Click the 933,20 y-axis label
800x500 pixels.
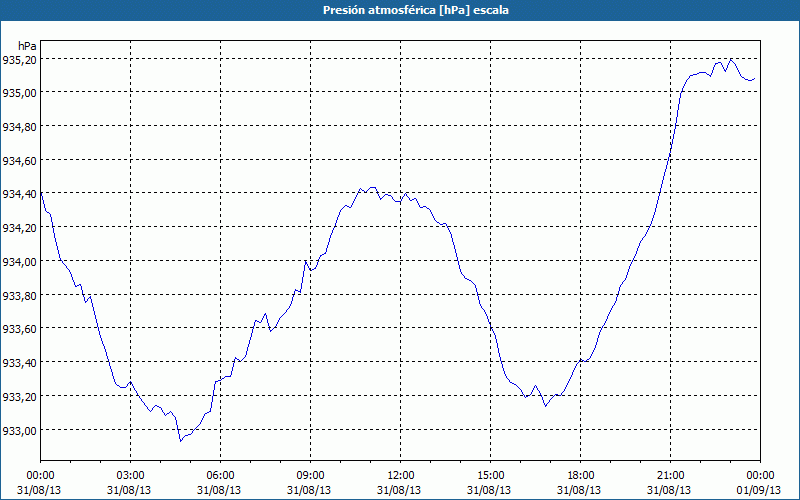point(19,397)
